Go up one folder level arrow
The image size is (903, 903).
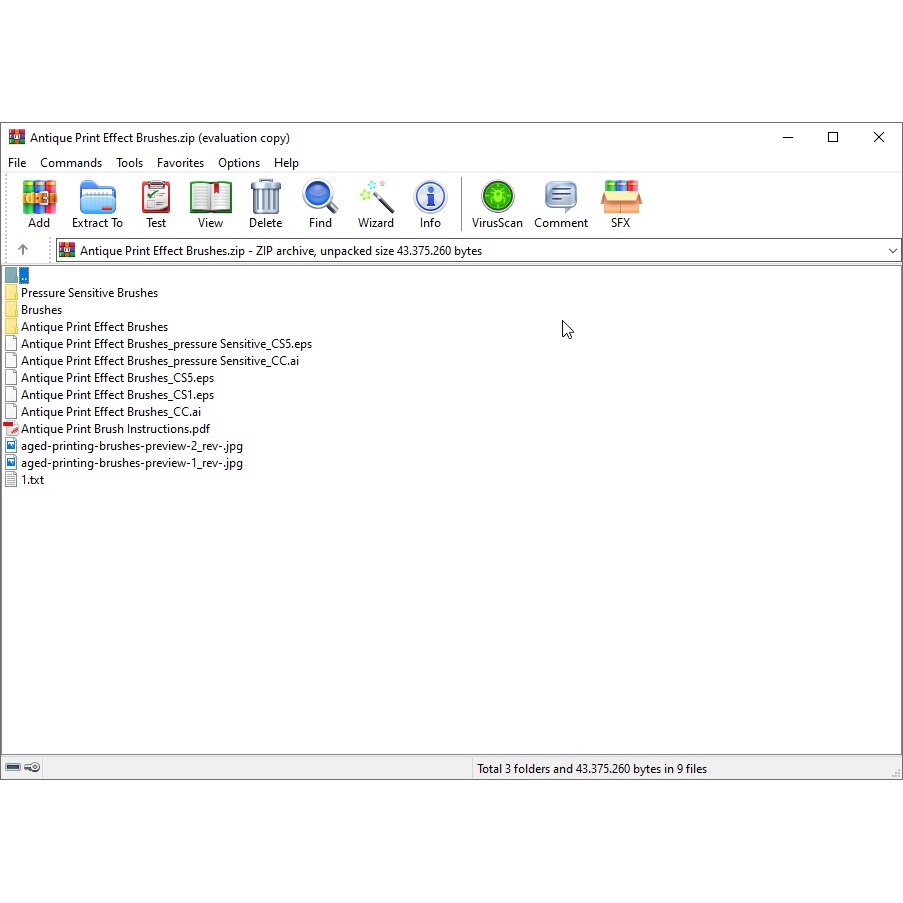pyautogui.click(x=23, y=250)
